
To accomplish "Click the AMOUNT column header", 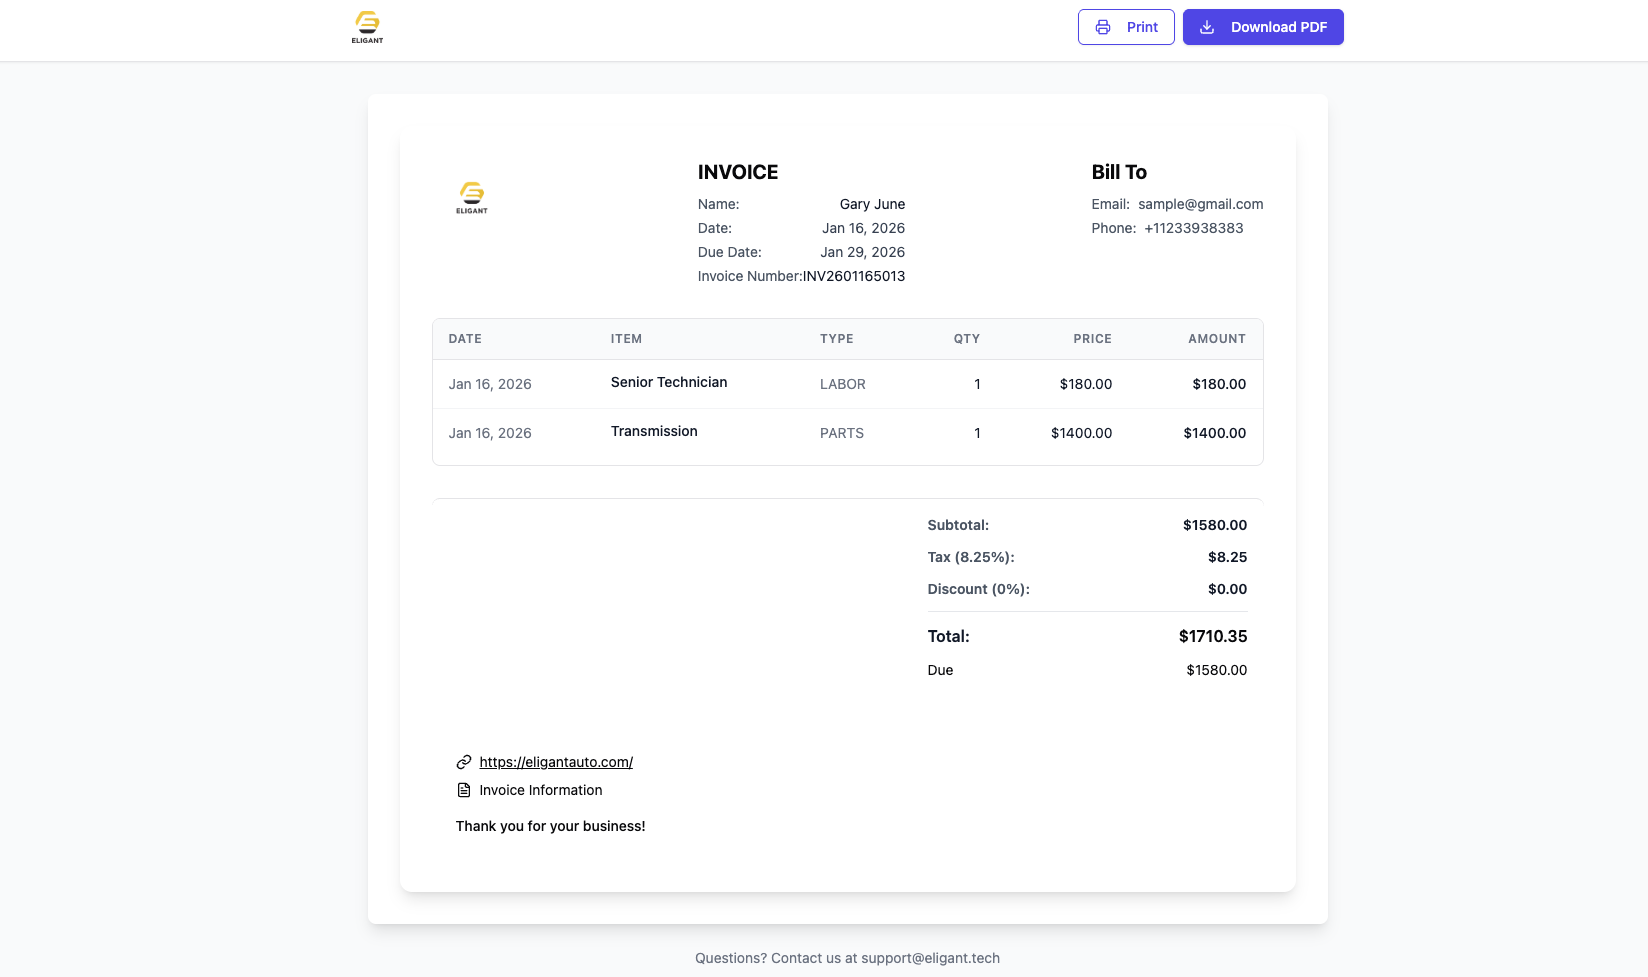I will pyautogui.click(x=1216, y=339).
